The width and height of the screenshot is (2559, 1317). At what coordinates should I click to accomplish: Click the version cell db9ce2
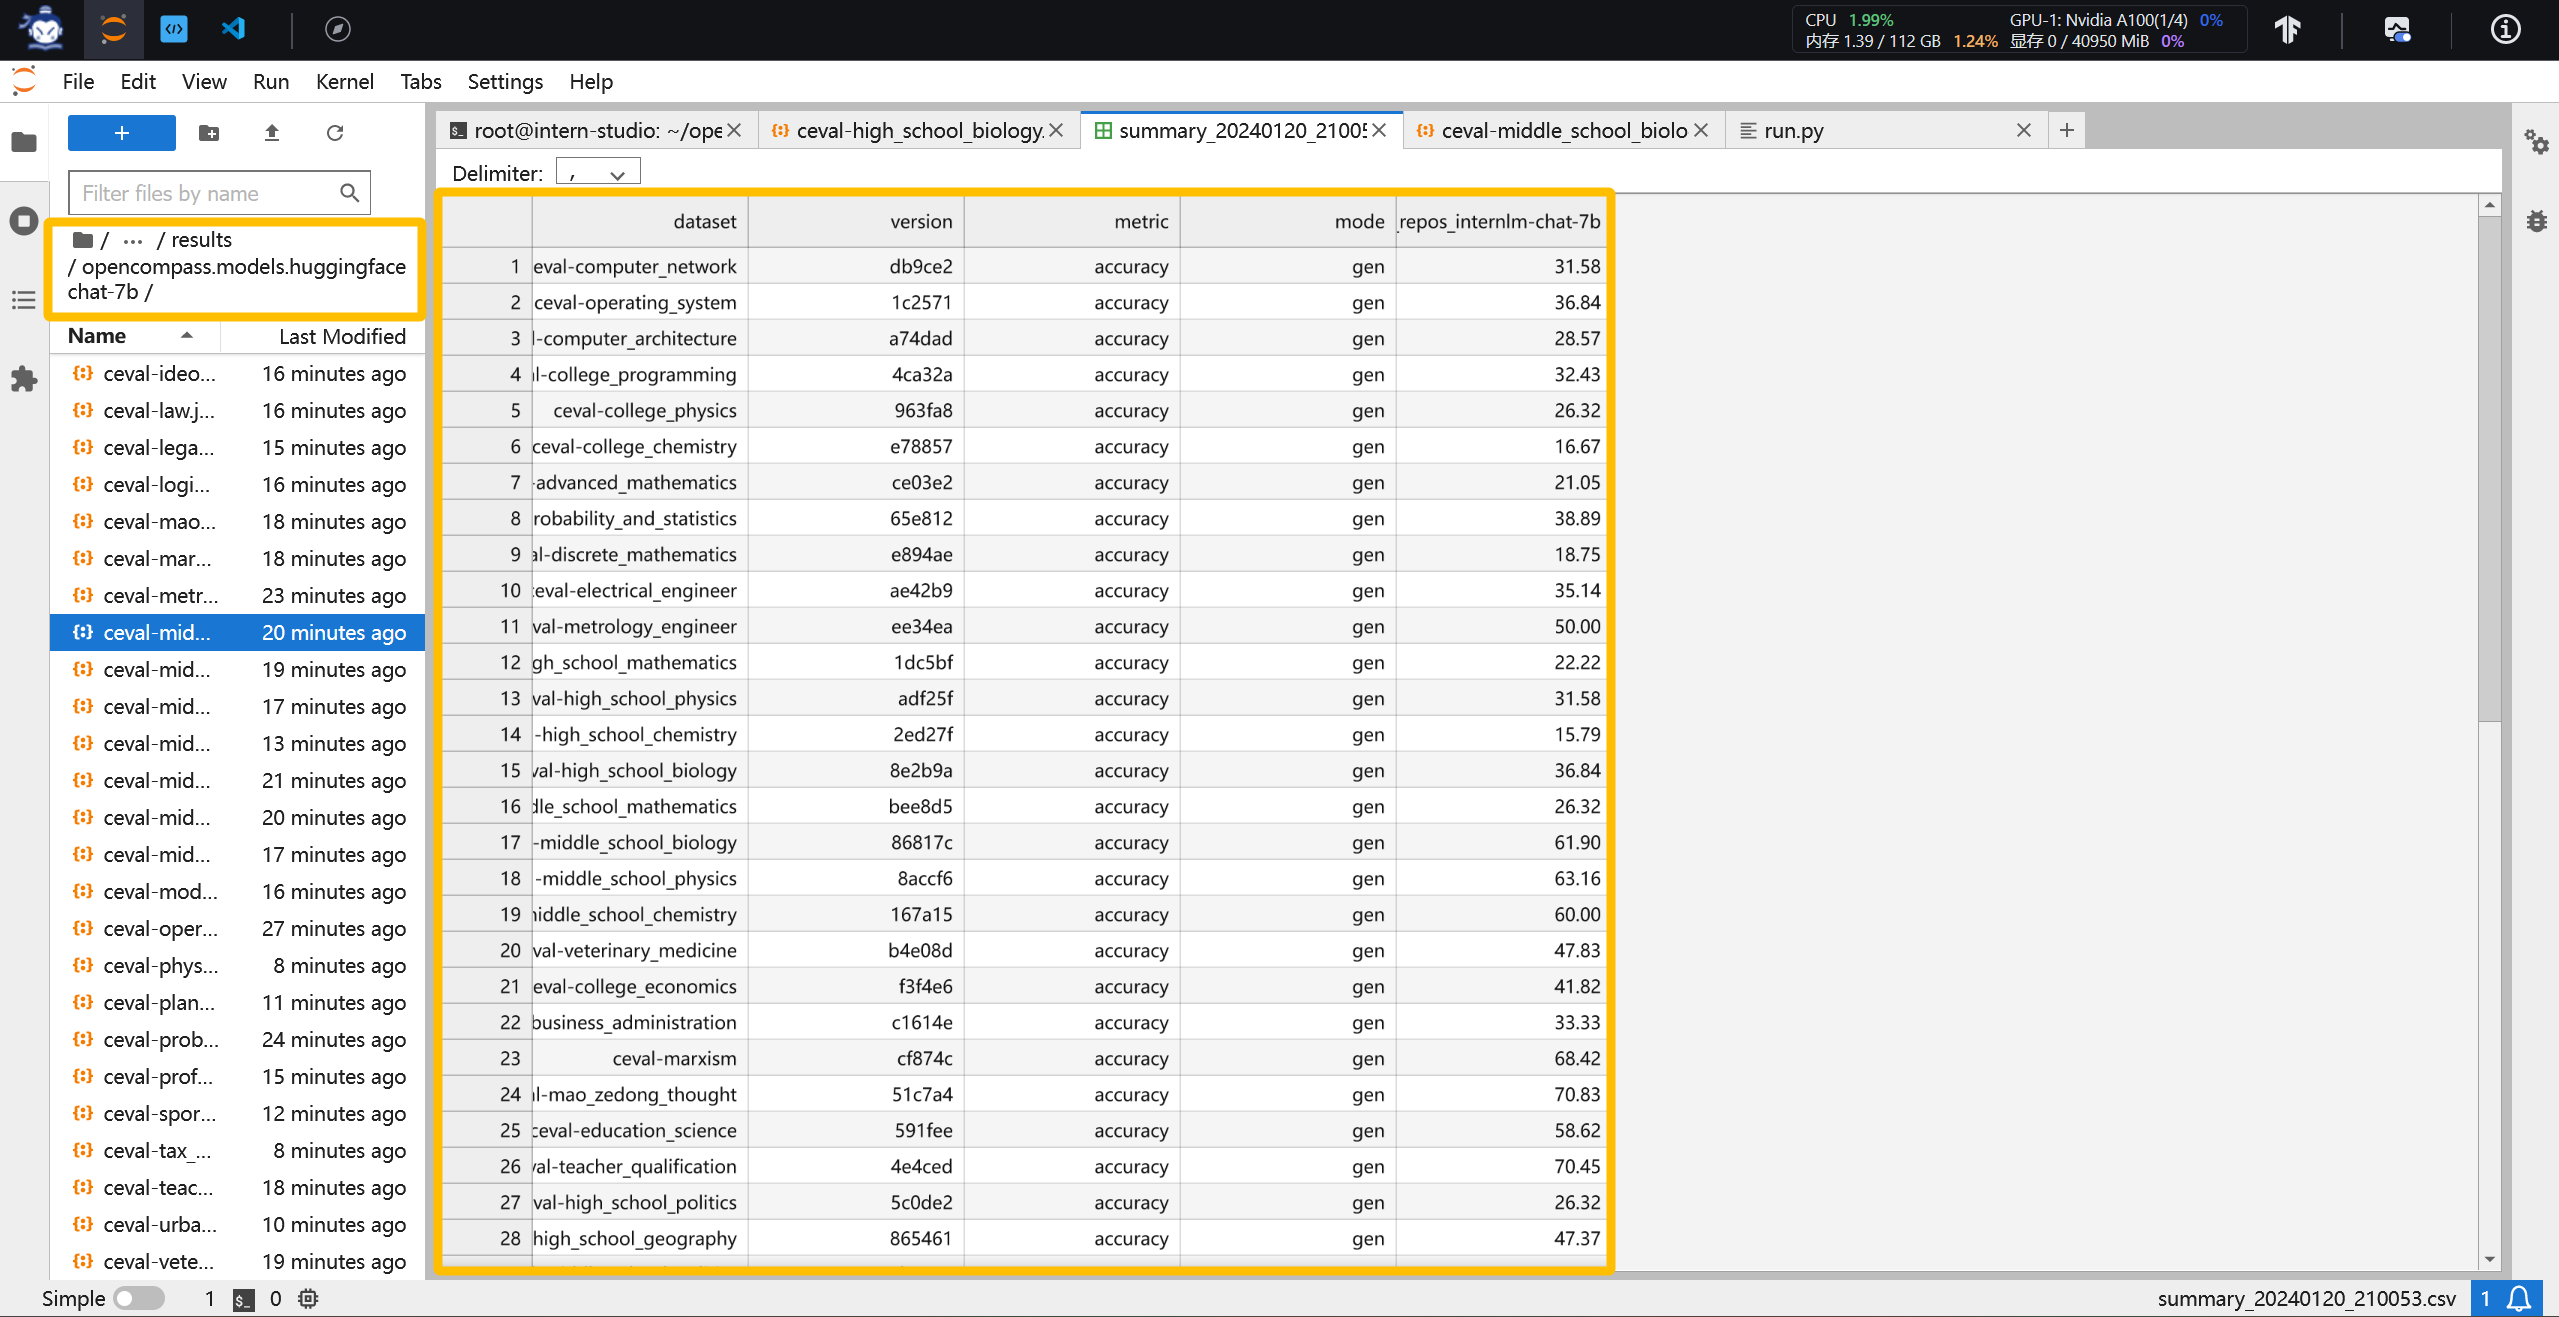pyautogui.click(x=856, y=266)
